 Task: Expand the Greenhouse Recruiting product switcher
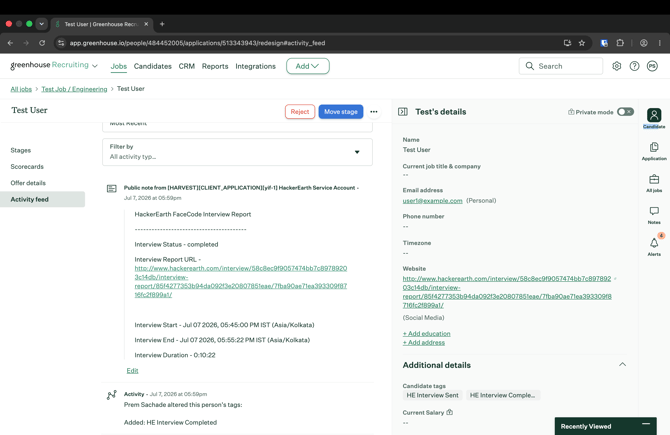(x=95, y=66)
